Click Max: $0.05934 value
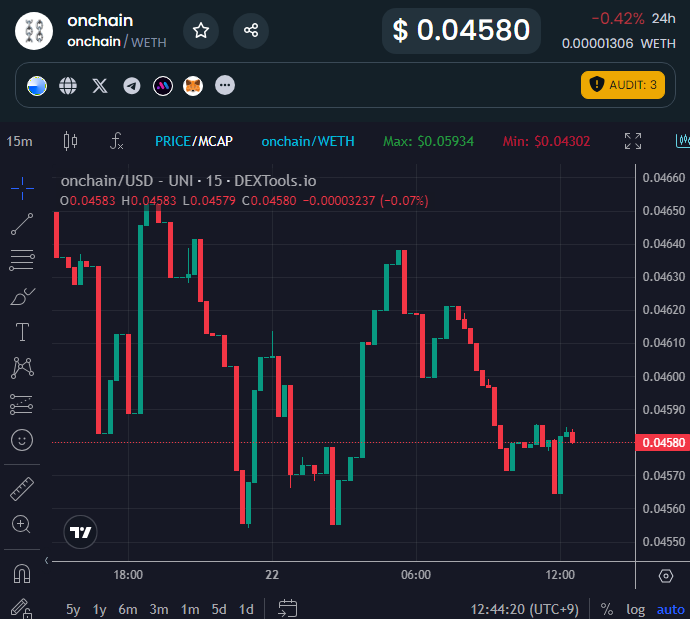Screen dimensions: 690x619 pyautogui.click(x=428, y=141)
